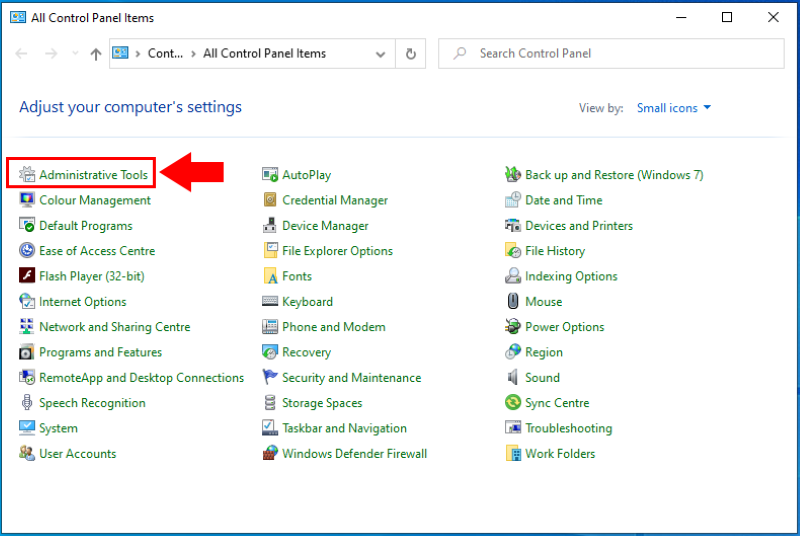This screenshot has height=536, width=800.
Task: Open the recent locations dropdown arrow
Action: pos(75,53)
